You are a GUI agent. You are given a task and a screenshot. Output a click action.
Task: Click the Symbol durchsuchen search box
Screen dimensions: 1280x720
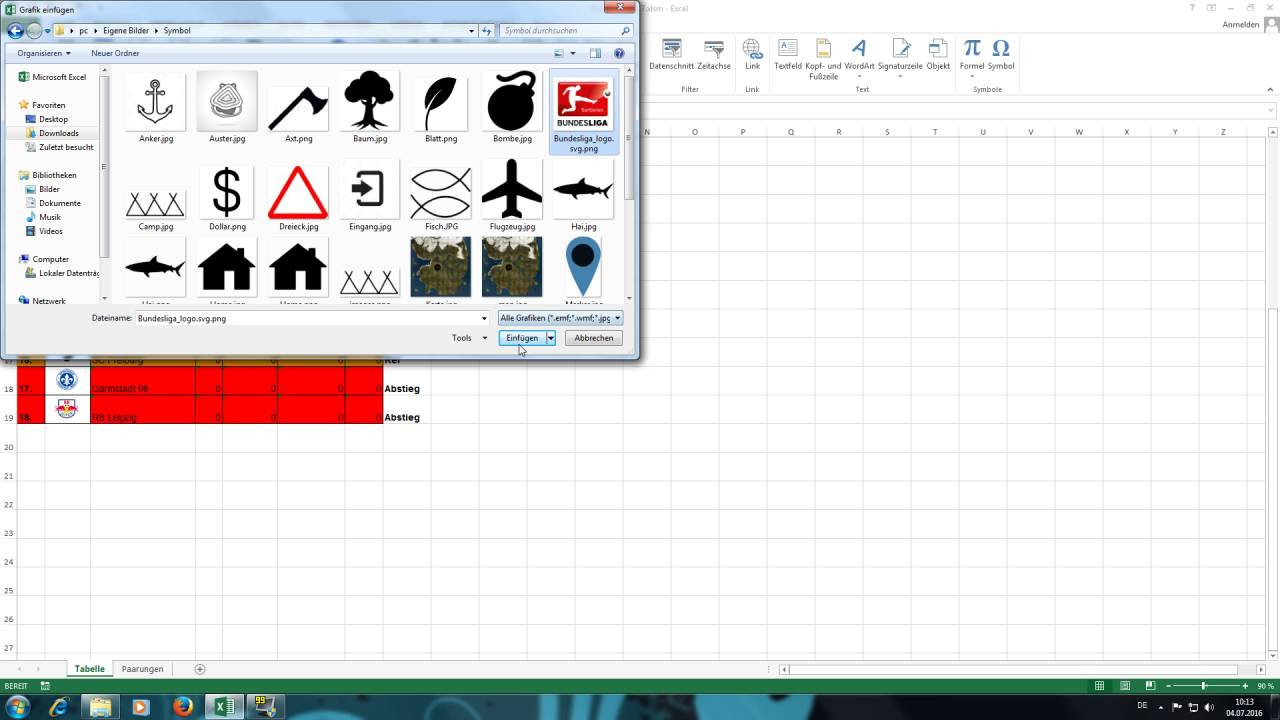[567, 31]
